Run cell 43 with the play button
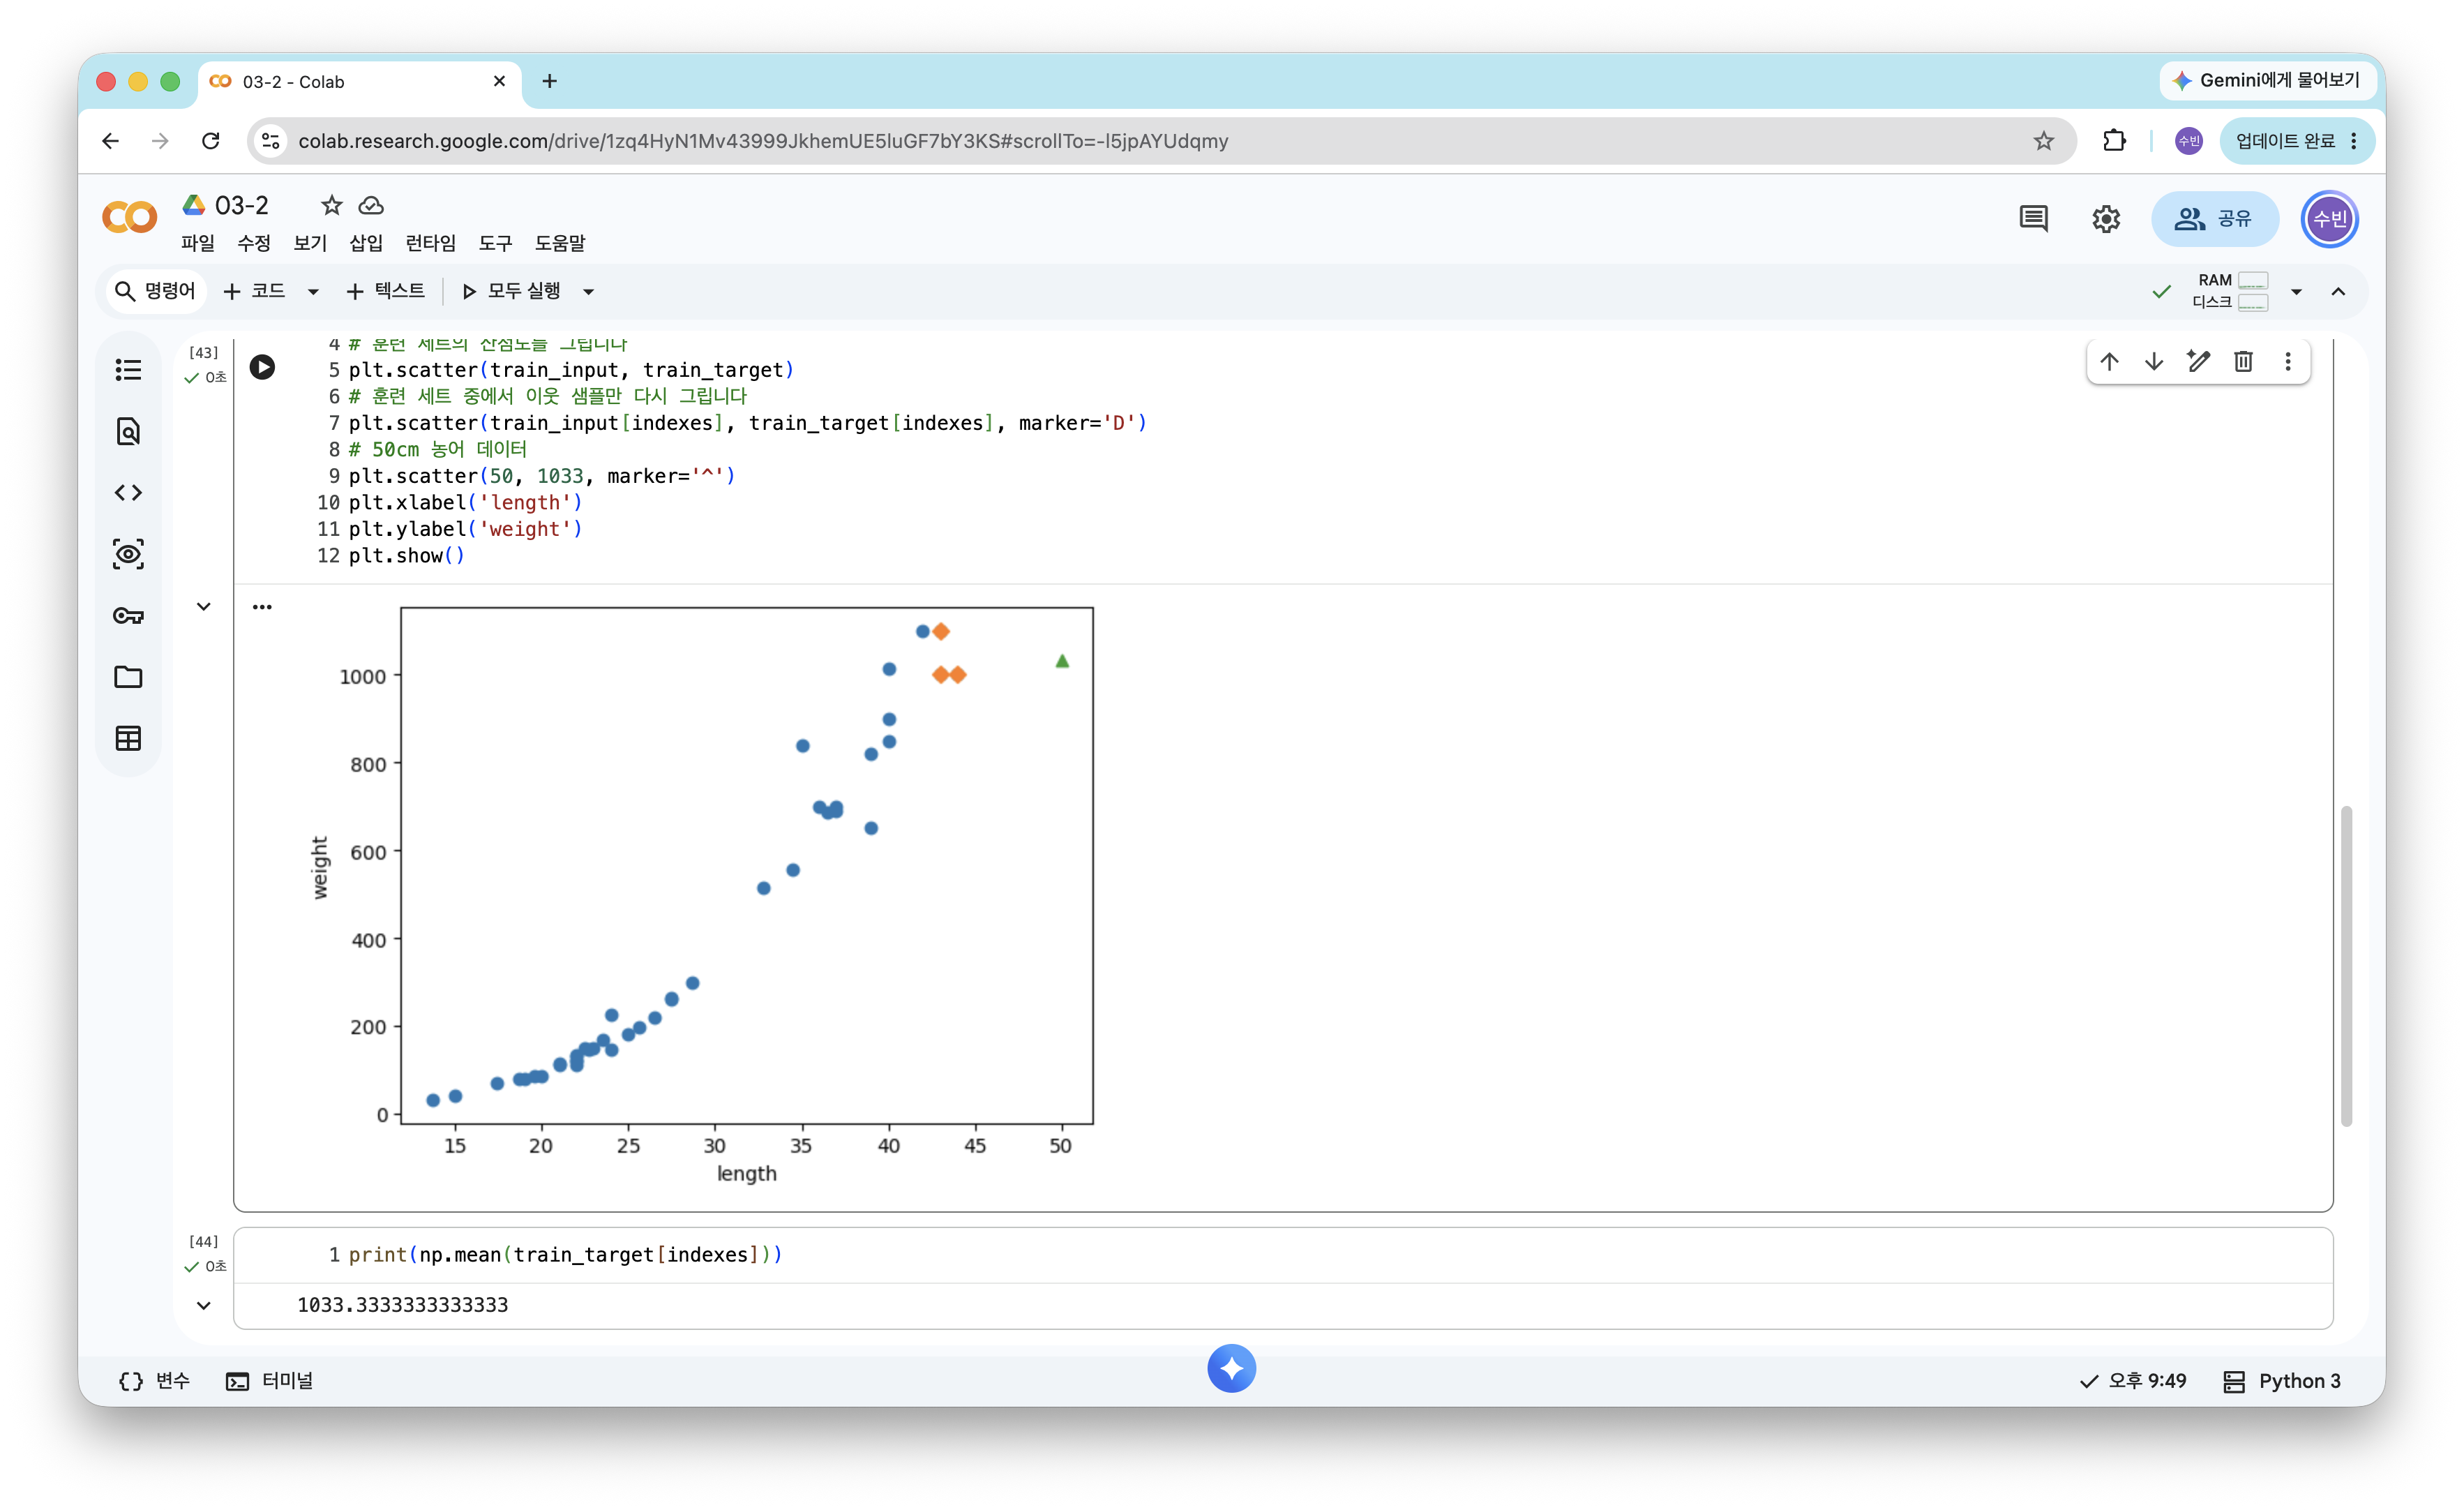This screenshot has height=1510, width=2464. tap(262, 367)
